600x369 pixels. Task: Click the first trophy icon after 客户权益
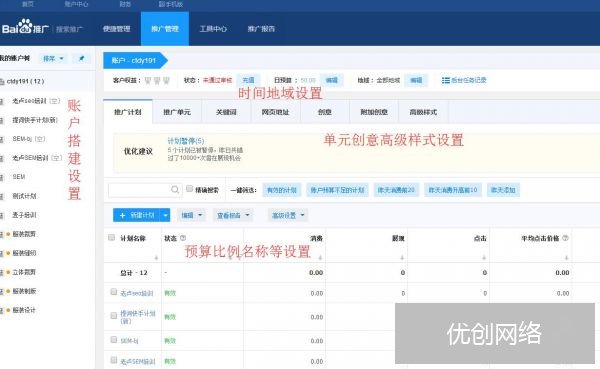coord(148,80)
